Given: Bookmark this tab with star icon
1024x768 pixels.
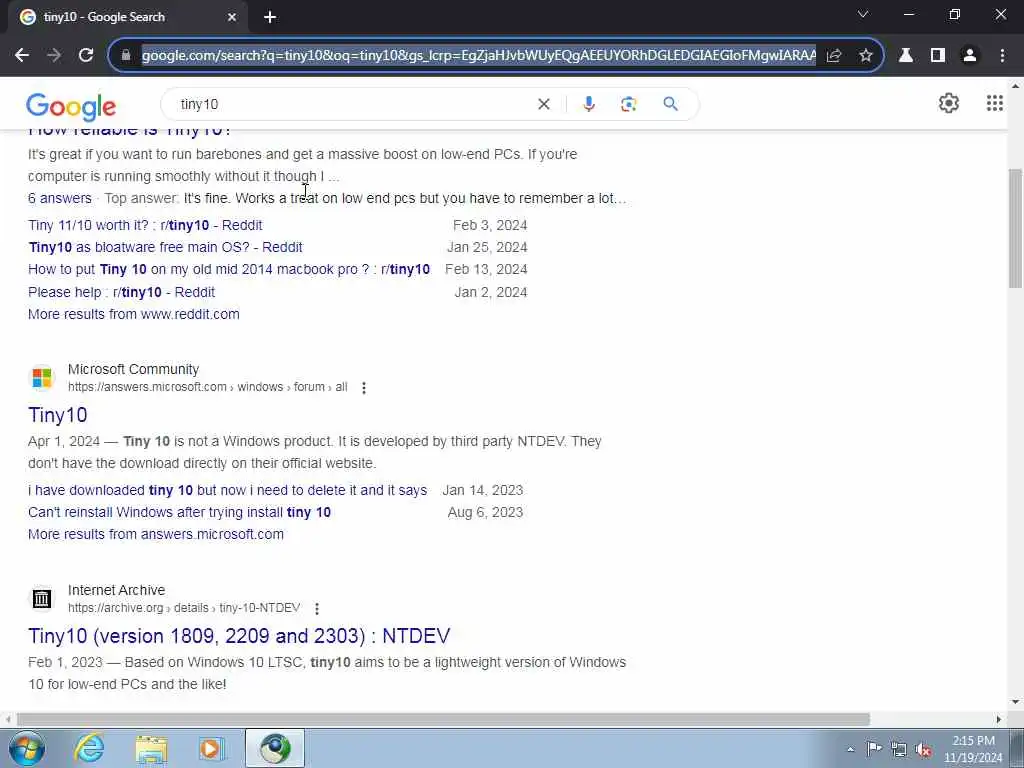Looking at the screenshot, I should (866, 56).
